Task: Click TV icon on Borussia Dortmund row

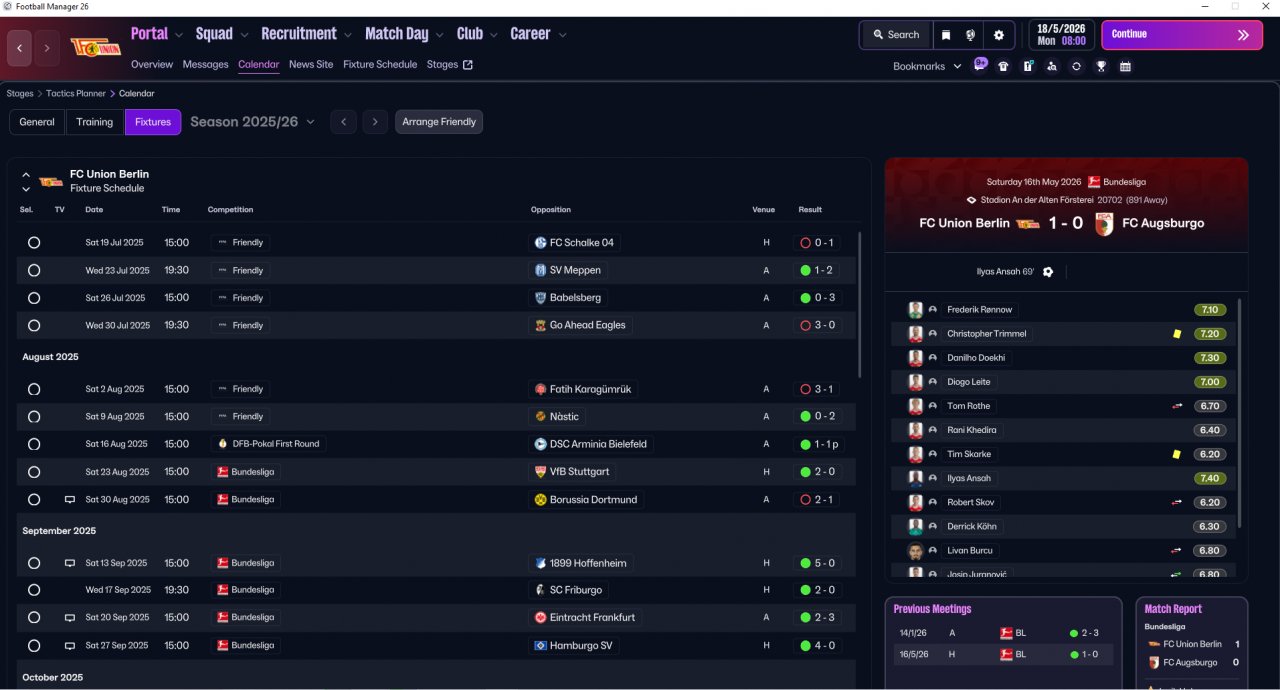Action: [70, 500]
